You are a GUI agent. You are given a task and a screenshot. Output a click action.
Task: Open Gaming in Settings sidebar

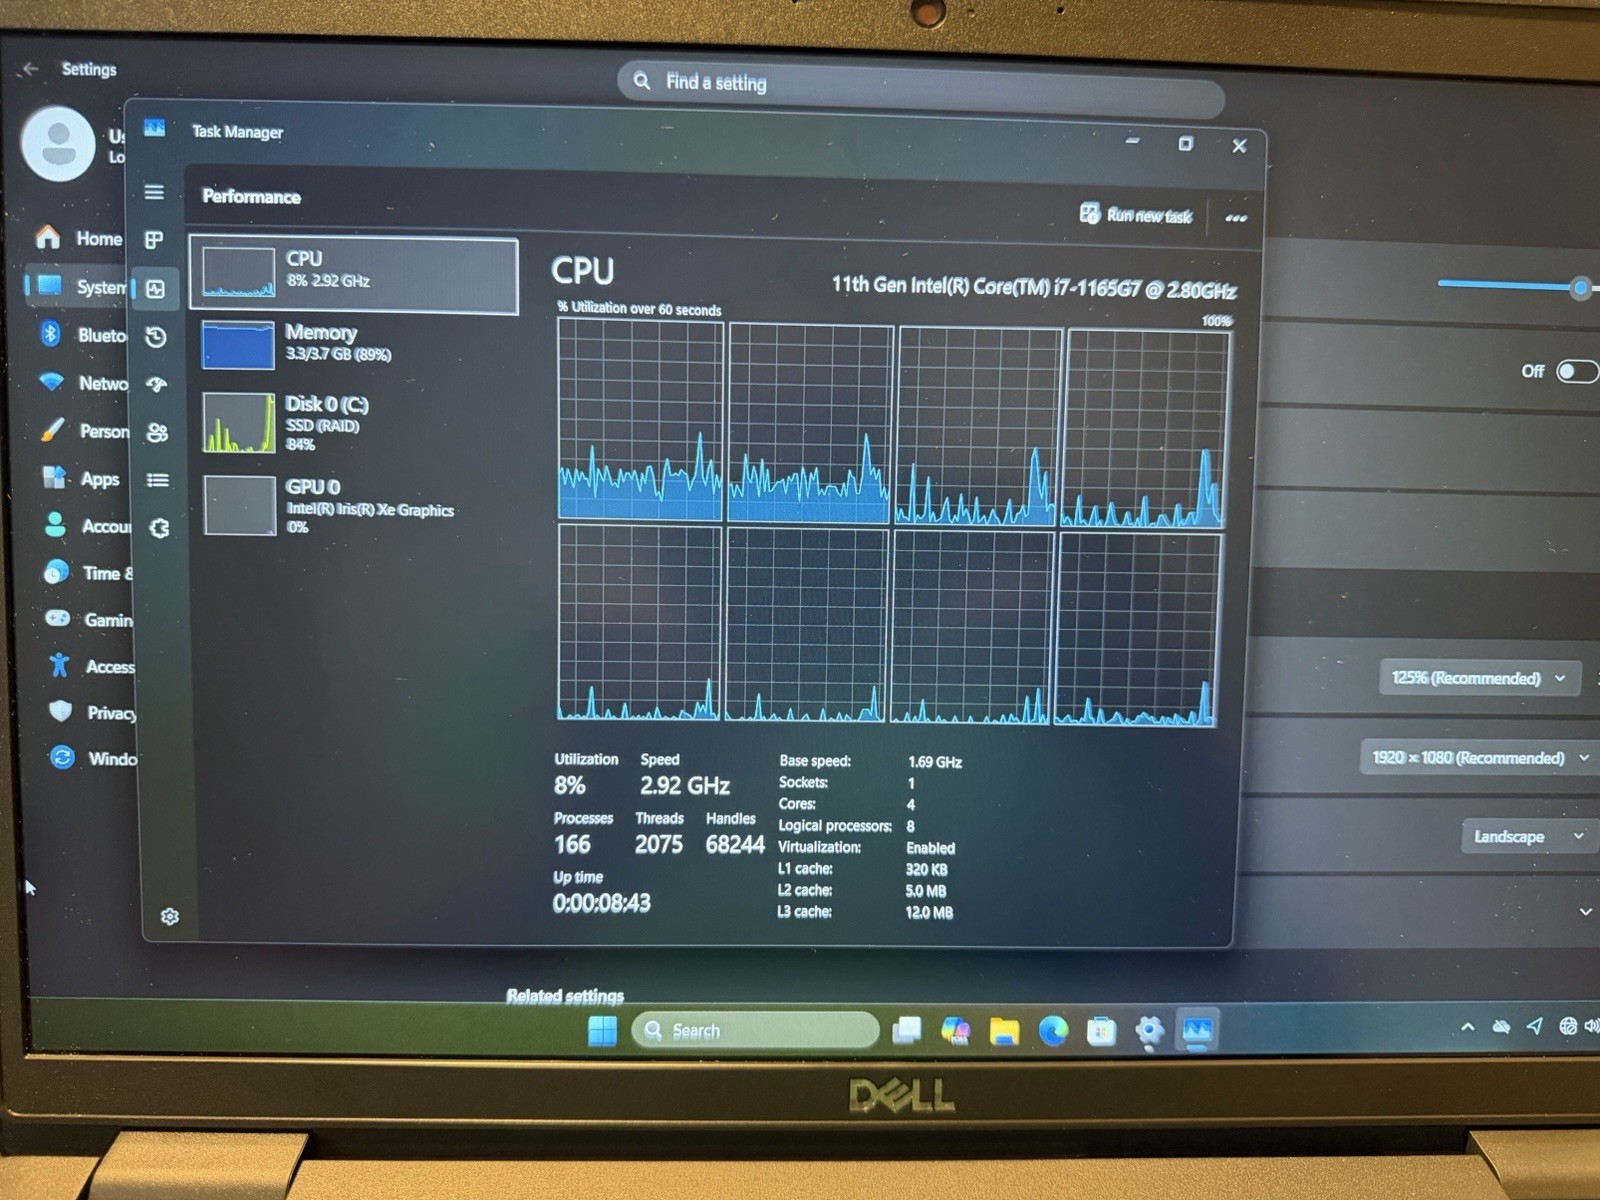coord(88,620)
